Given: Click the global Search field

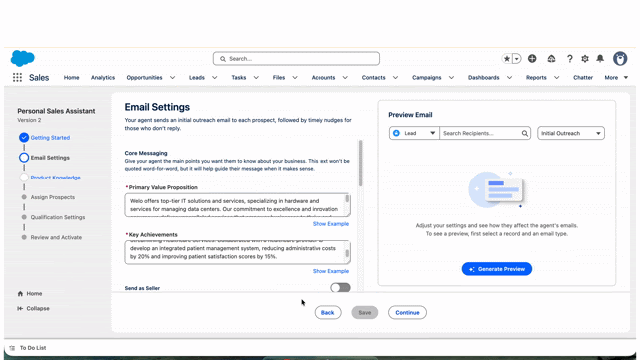Looking at the screenshot, I should 296,59.
